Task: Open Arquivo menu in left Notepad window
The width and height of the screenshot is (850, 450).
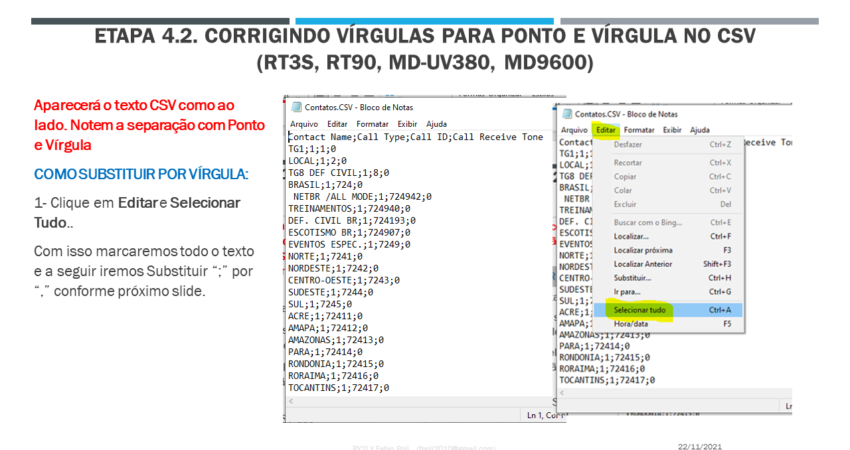Action: click(304, 124)
